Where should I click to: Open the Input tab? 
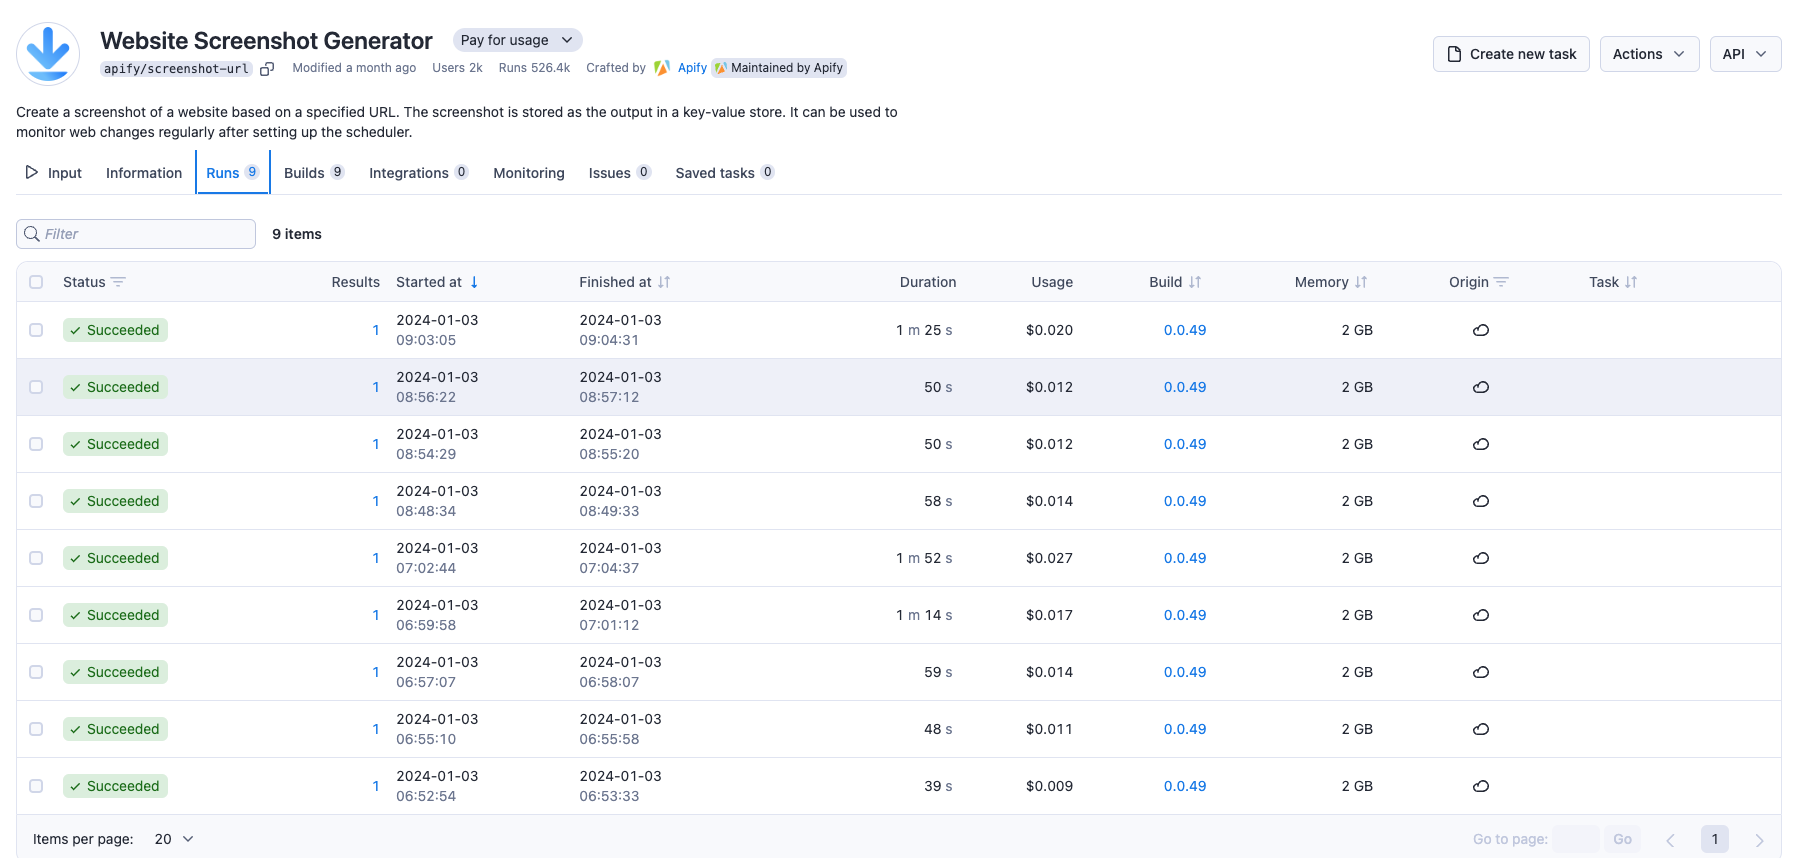pyautogui.click(x=54, y=173)
